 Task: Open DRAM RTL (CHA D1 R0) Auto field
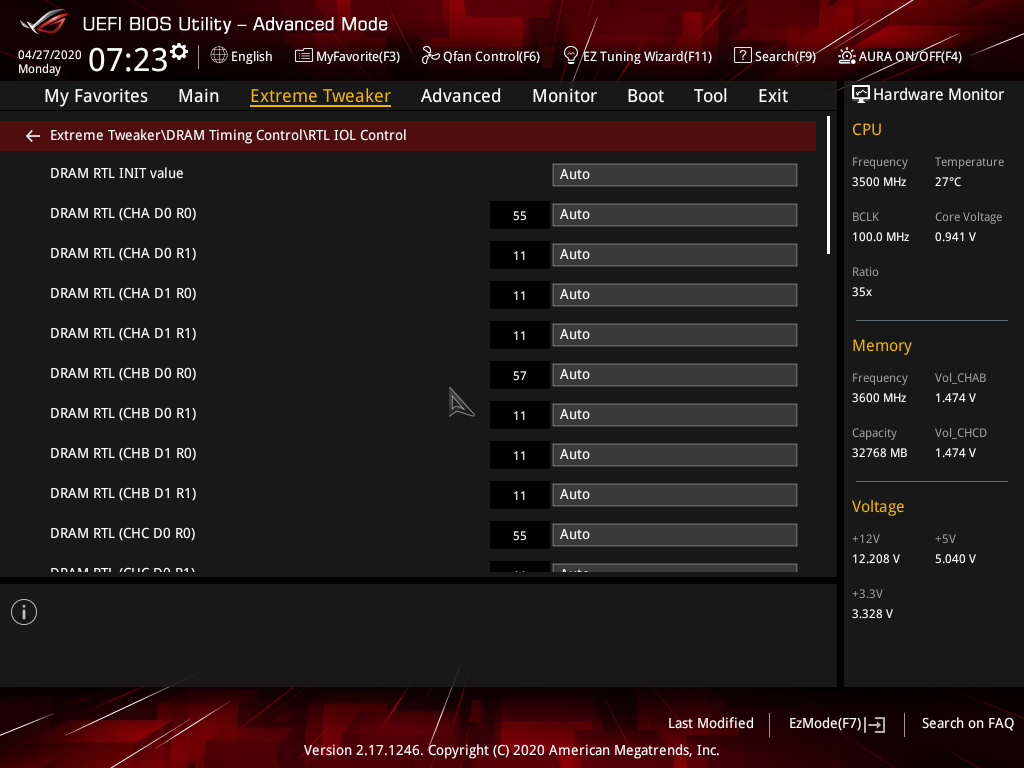pyautogui.click(x=675, y=295)
